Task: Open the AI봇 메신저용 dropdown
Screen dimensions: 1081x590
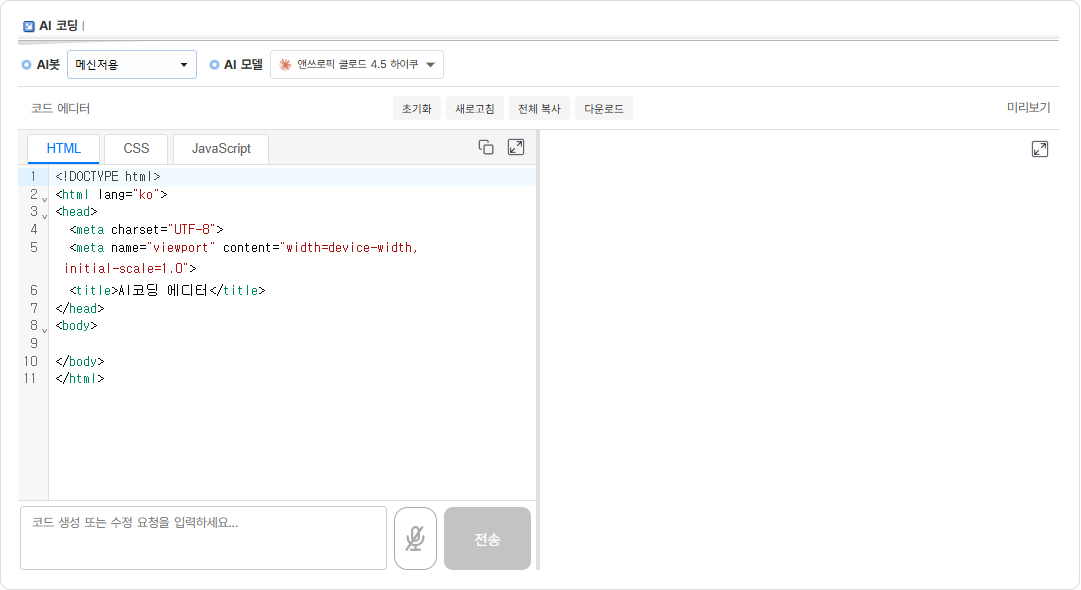Action: click(x=131, y=65)
